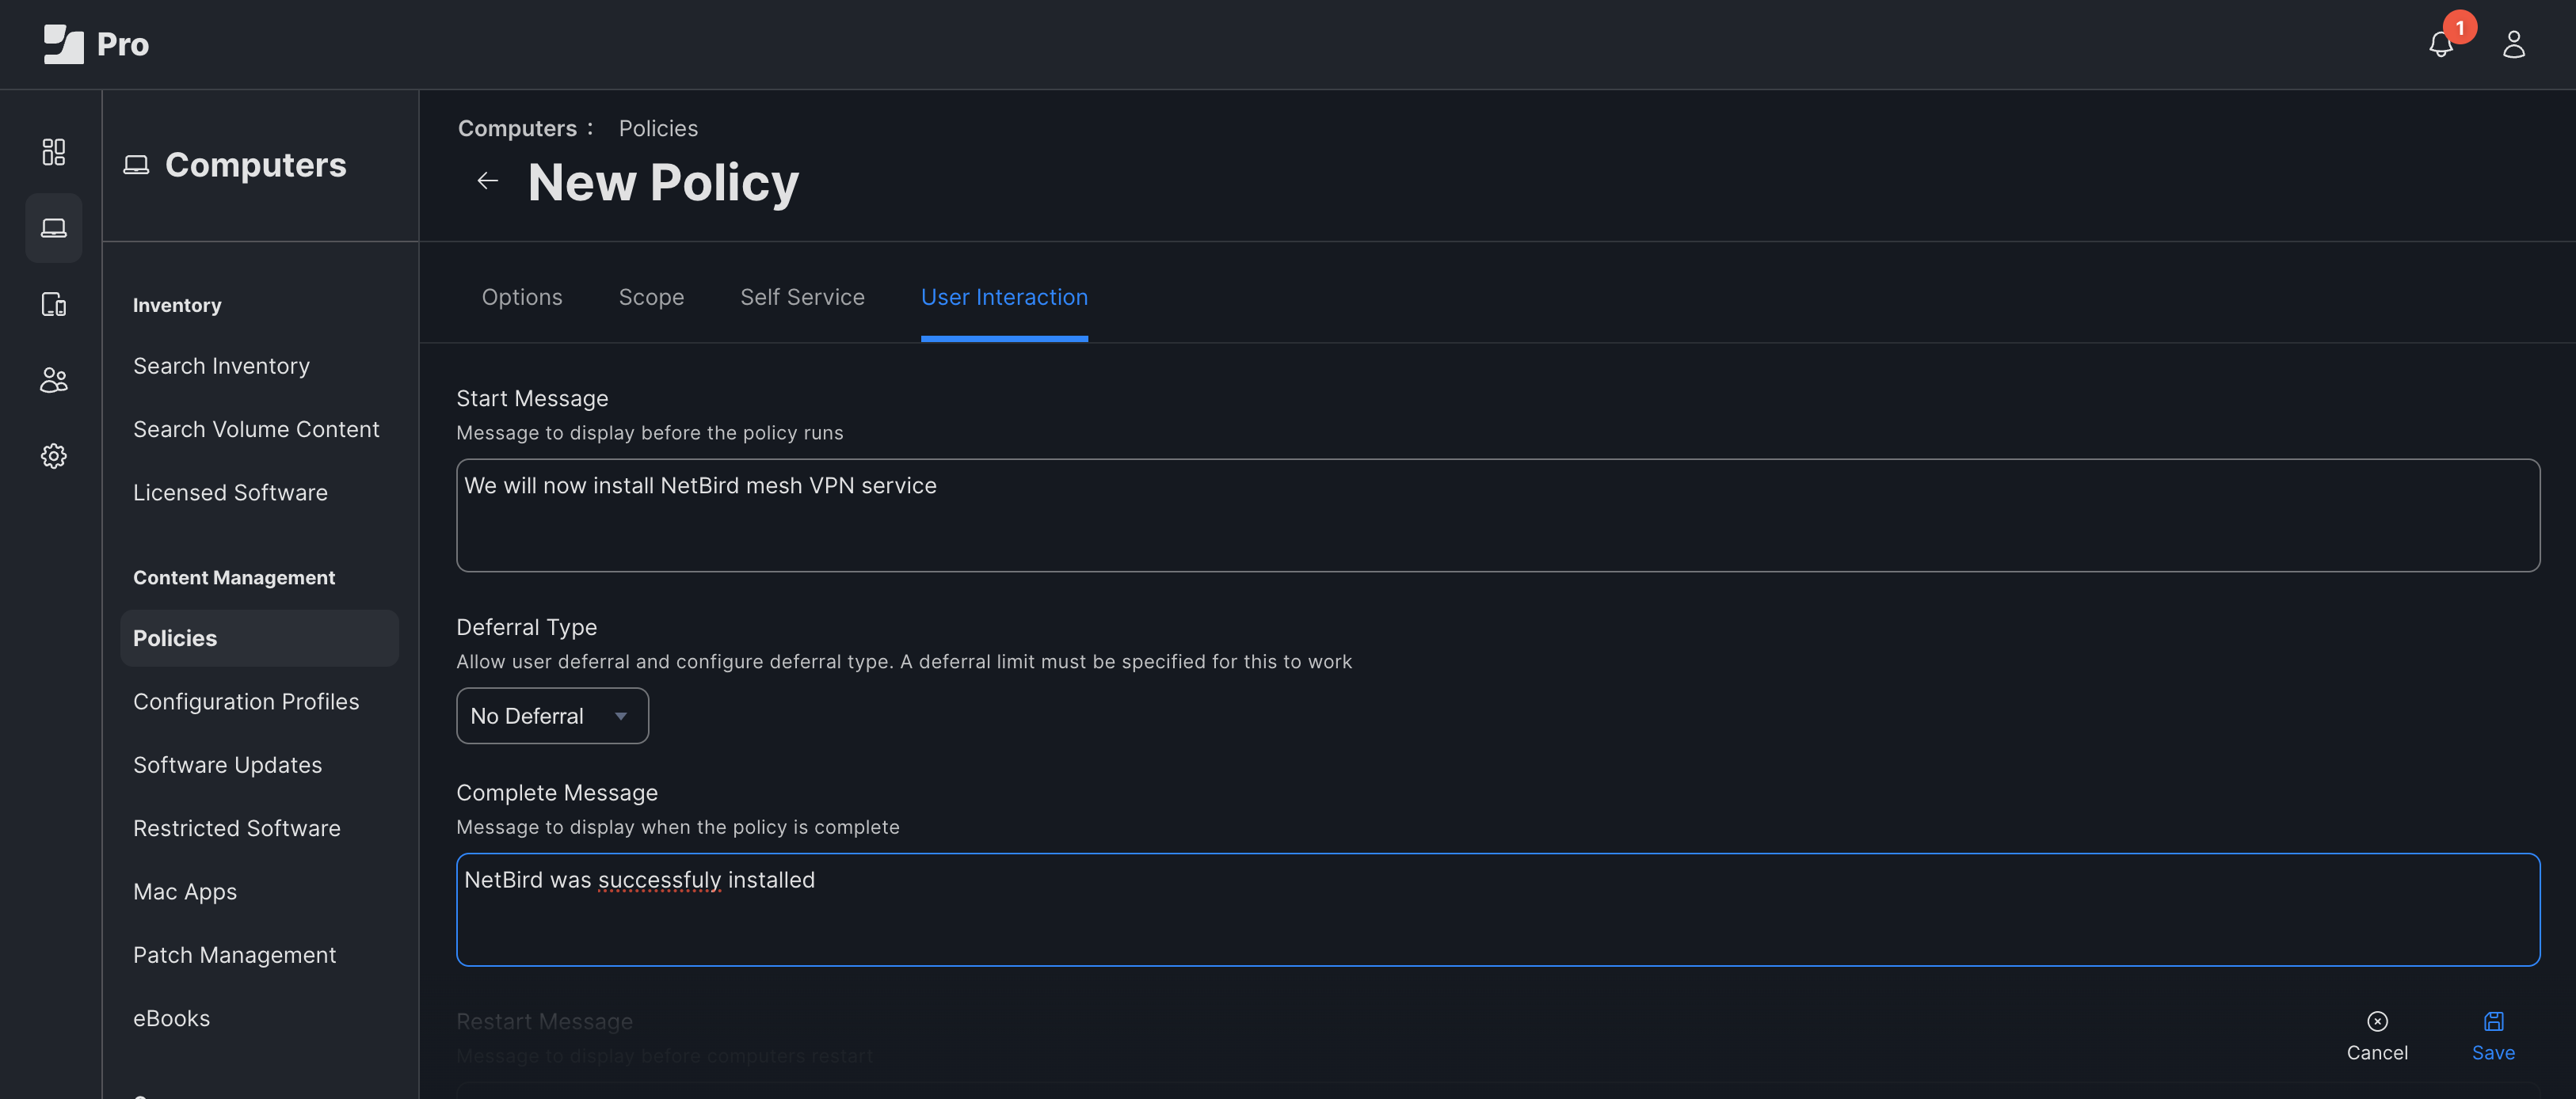This screenshot has width=2576, height=1099.
Task: Open Search Inventory
Action: tap(221, 365)
